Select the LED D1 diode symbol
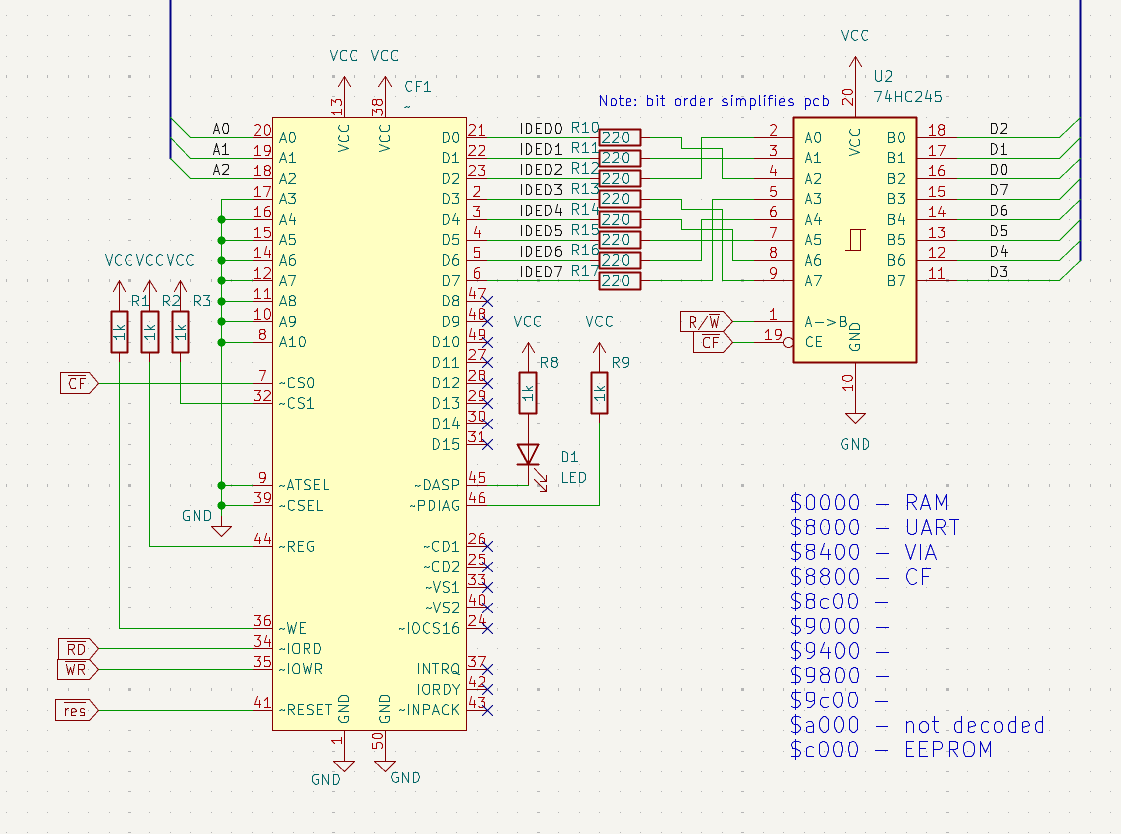This screenshot has height=834, width=1121. point(527,455)
